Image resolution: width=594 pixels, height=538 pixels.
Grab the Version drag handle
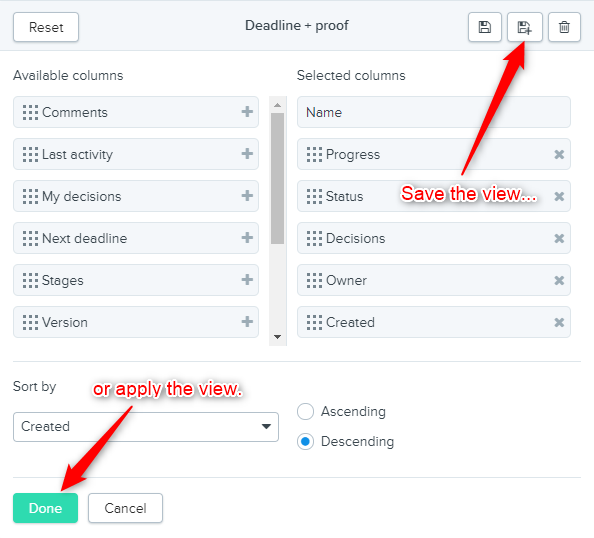(30, 323)
